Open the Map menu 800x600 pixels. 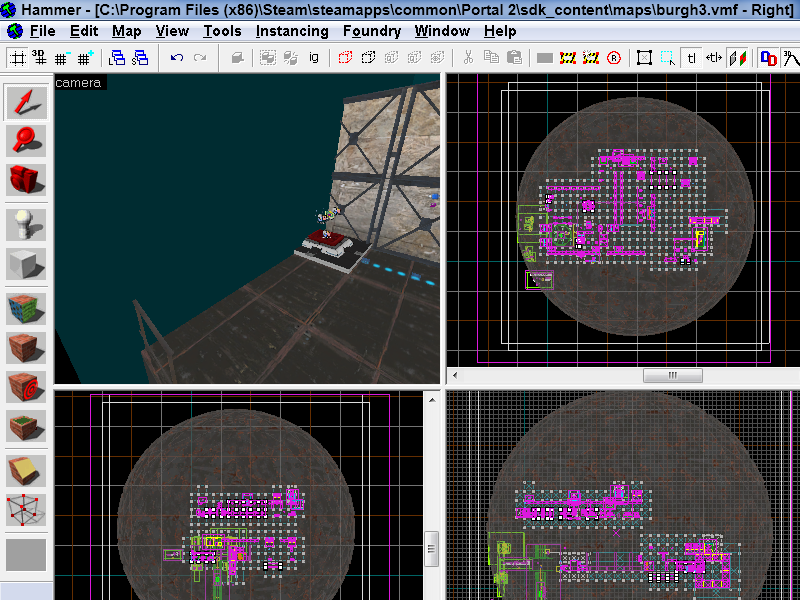(x=127, y=31)
